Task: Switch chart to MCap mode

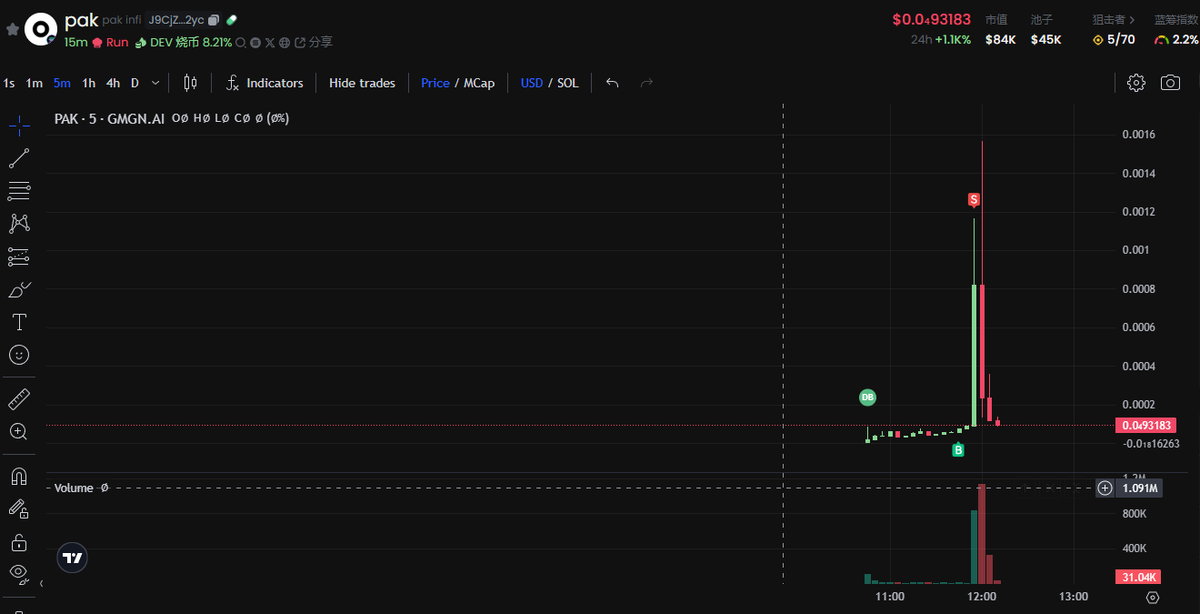Action: tap(479, 83)
